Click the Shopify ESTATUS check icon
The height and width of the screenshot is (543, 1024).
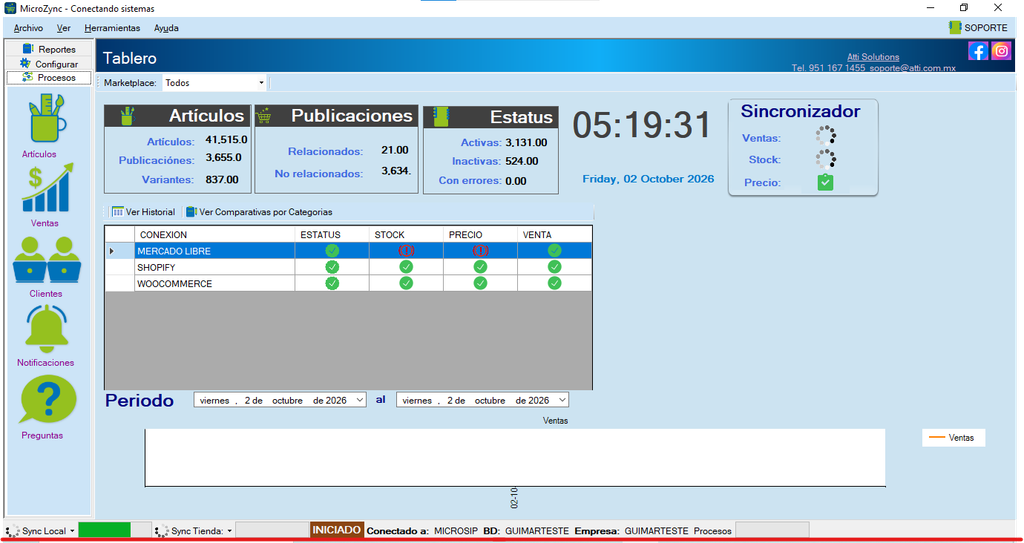click(332, 267)
